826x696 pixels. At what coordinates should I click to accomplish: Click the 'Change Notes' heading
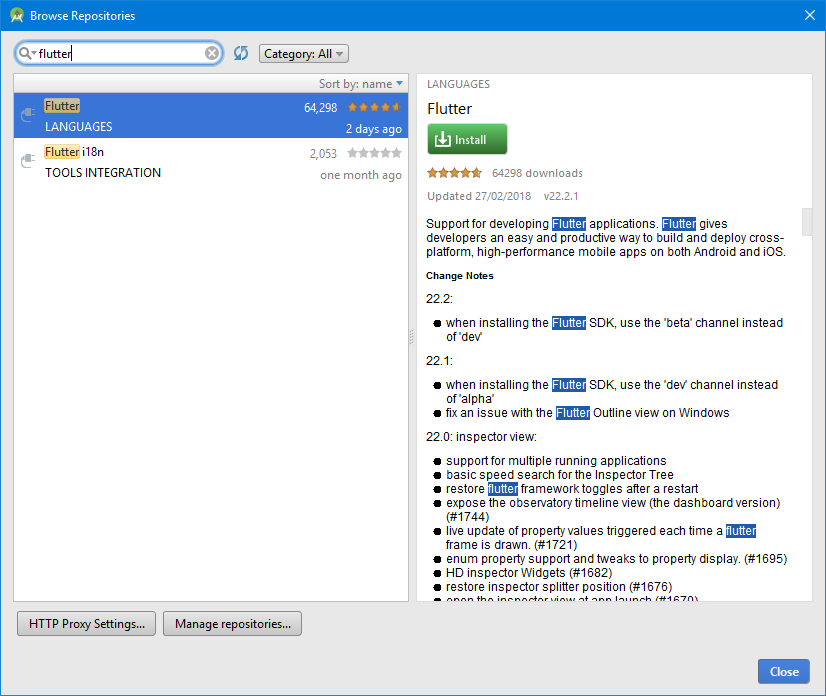tap(460, 276)
